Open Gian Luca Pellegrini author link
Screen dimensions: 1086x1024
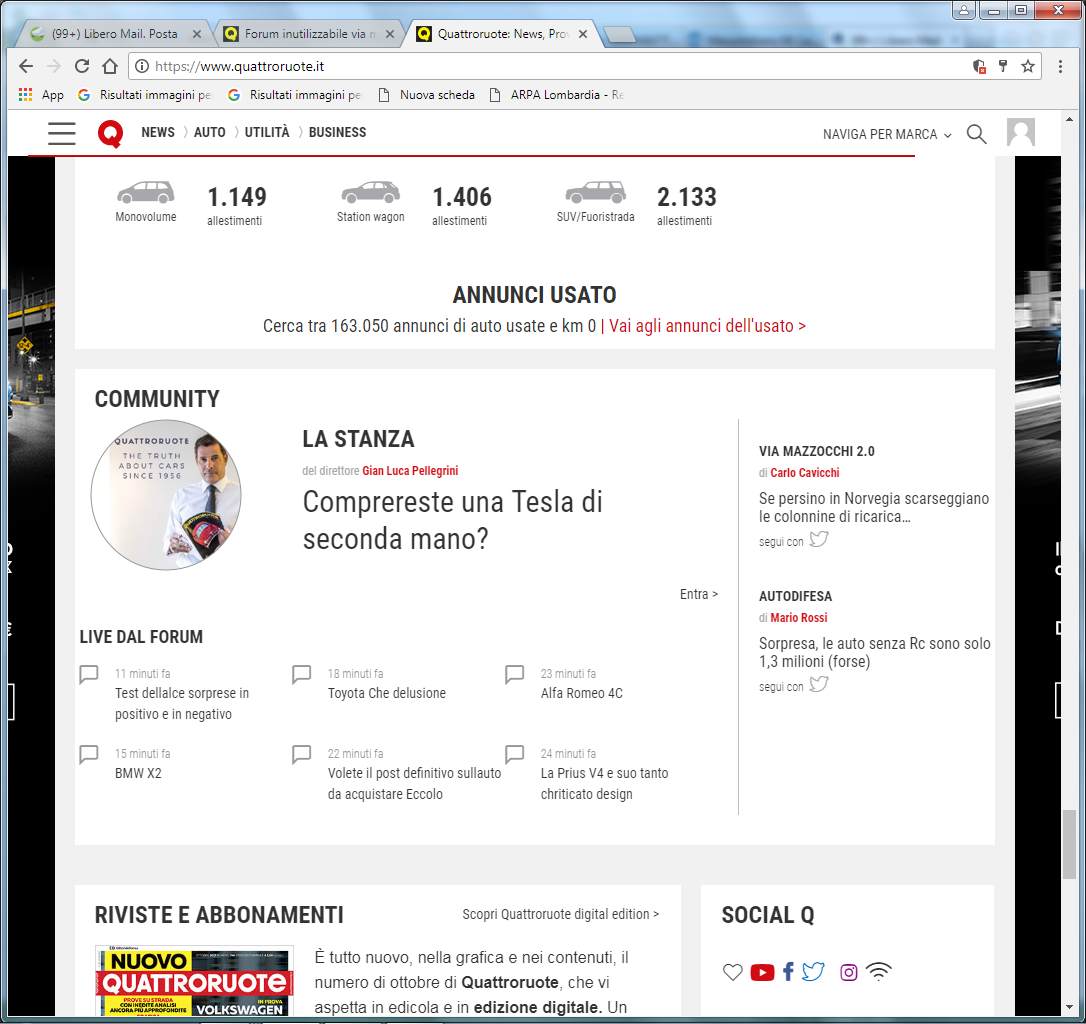(x=410, y=471)
